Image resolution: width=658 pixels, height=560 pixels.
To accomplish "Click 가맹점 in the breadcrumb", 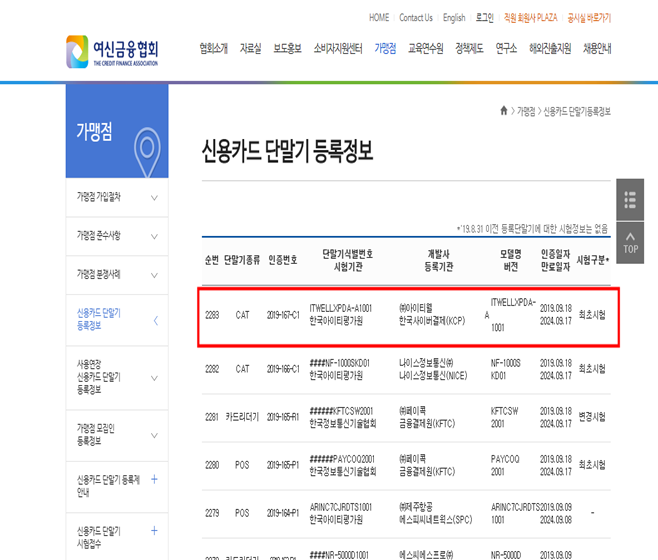I will click(x=526, y=111).
